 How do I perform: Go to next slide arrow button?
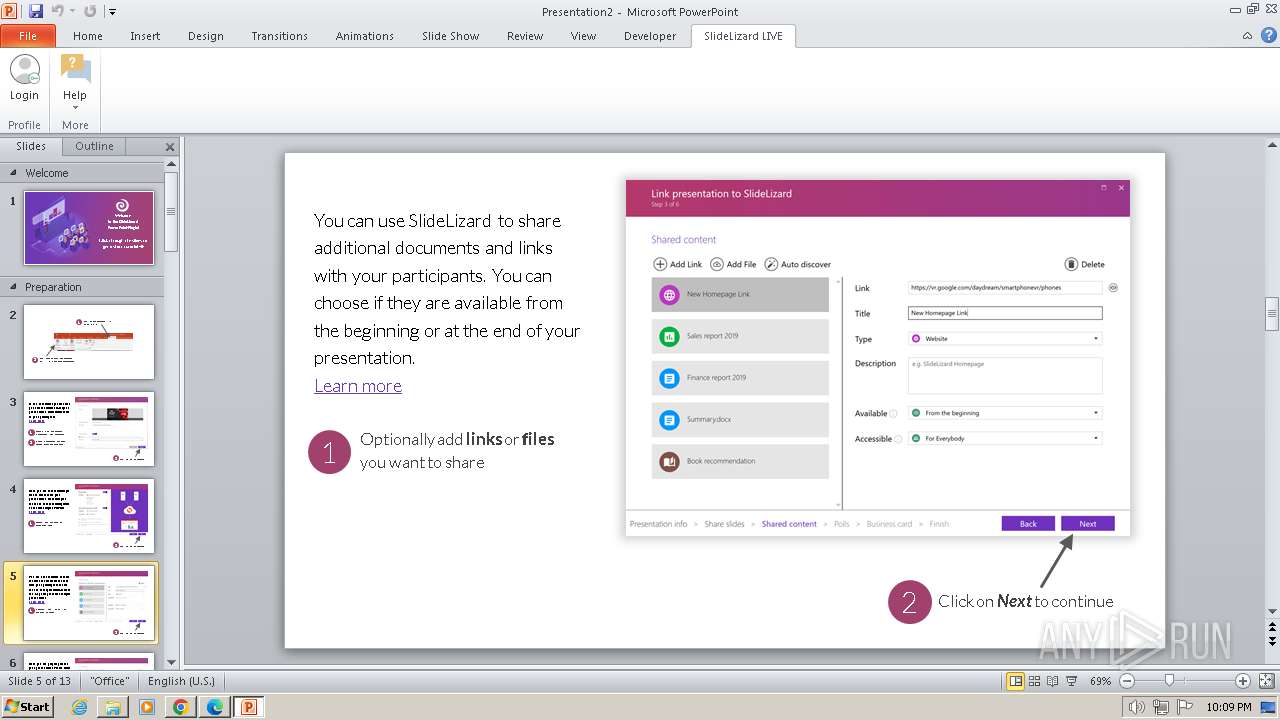[1272, 641]
